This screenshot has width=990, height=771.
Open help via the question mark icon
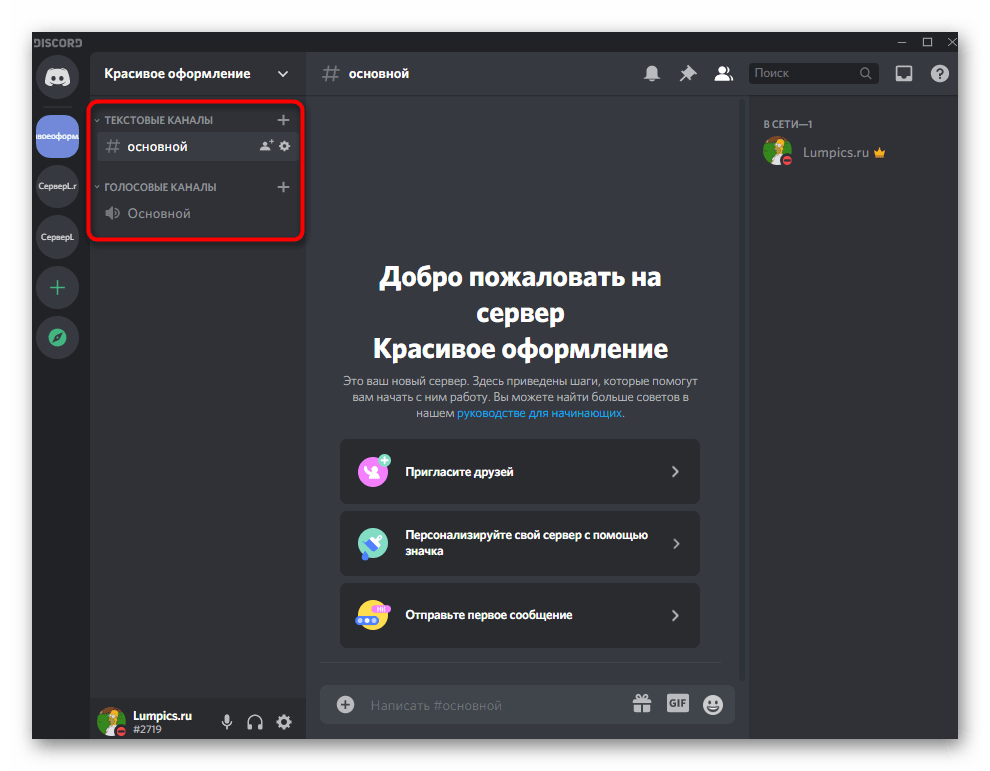click(x=939, y=74)
